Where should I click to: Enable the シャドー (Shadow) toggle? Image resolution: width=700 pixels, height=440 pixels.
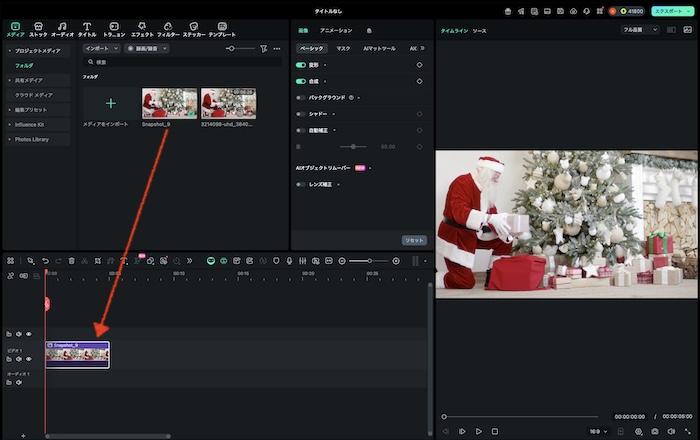coord(301,114)
